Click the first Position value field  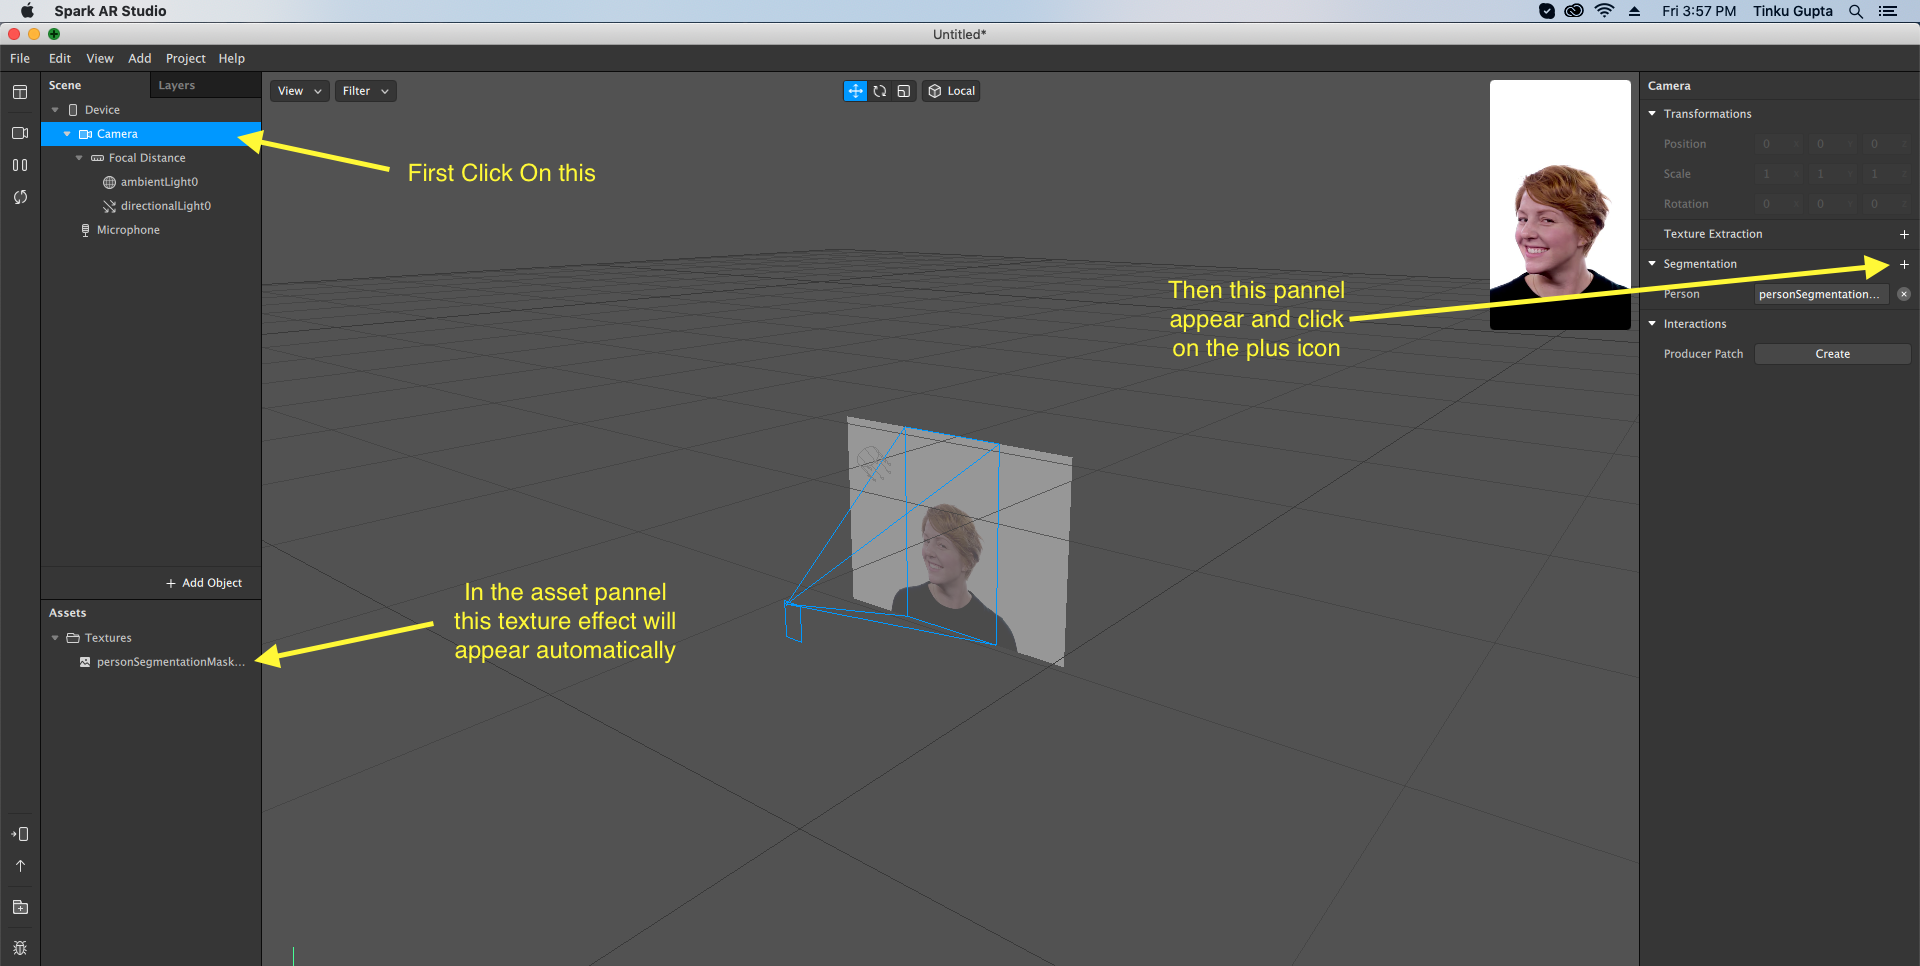(x=1779, y=144)
